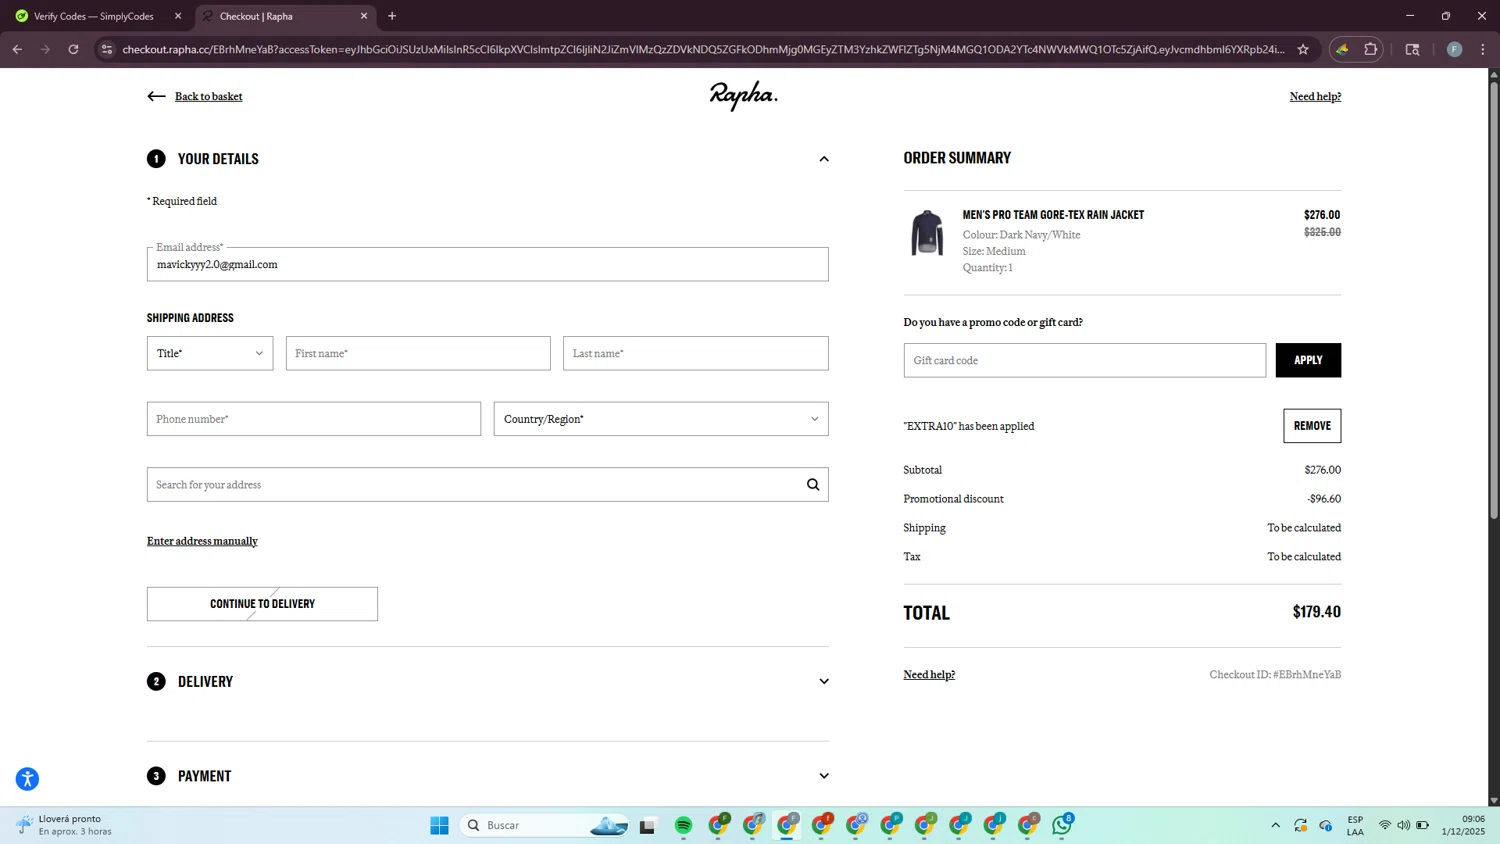Screen dimensions: 1500x844
Task: Close the Checkout Rapha tab
Action: tap(364, 16)
